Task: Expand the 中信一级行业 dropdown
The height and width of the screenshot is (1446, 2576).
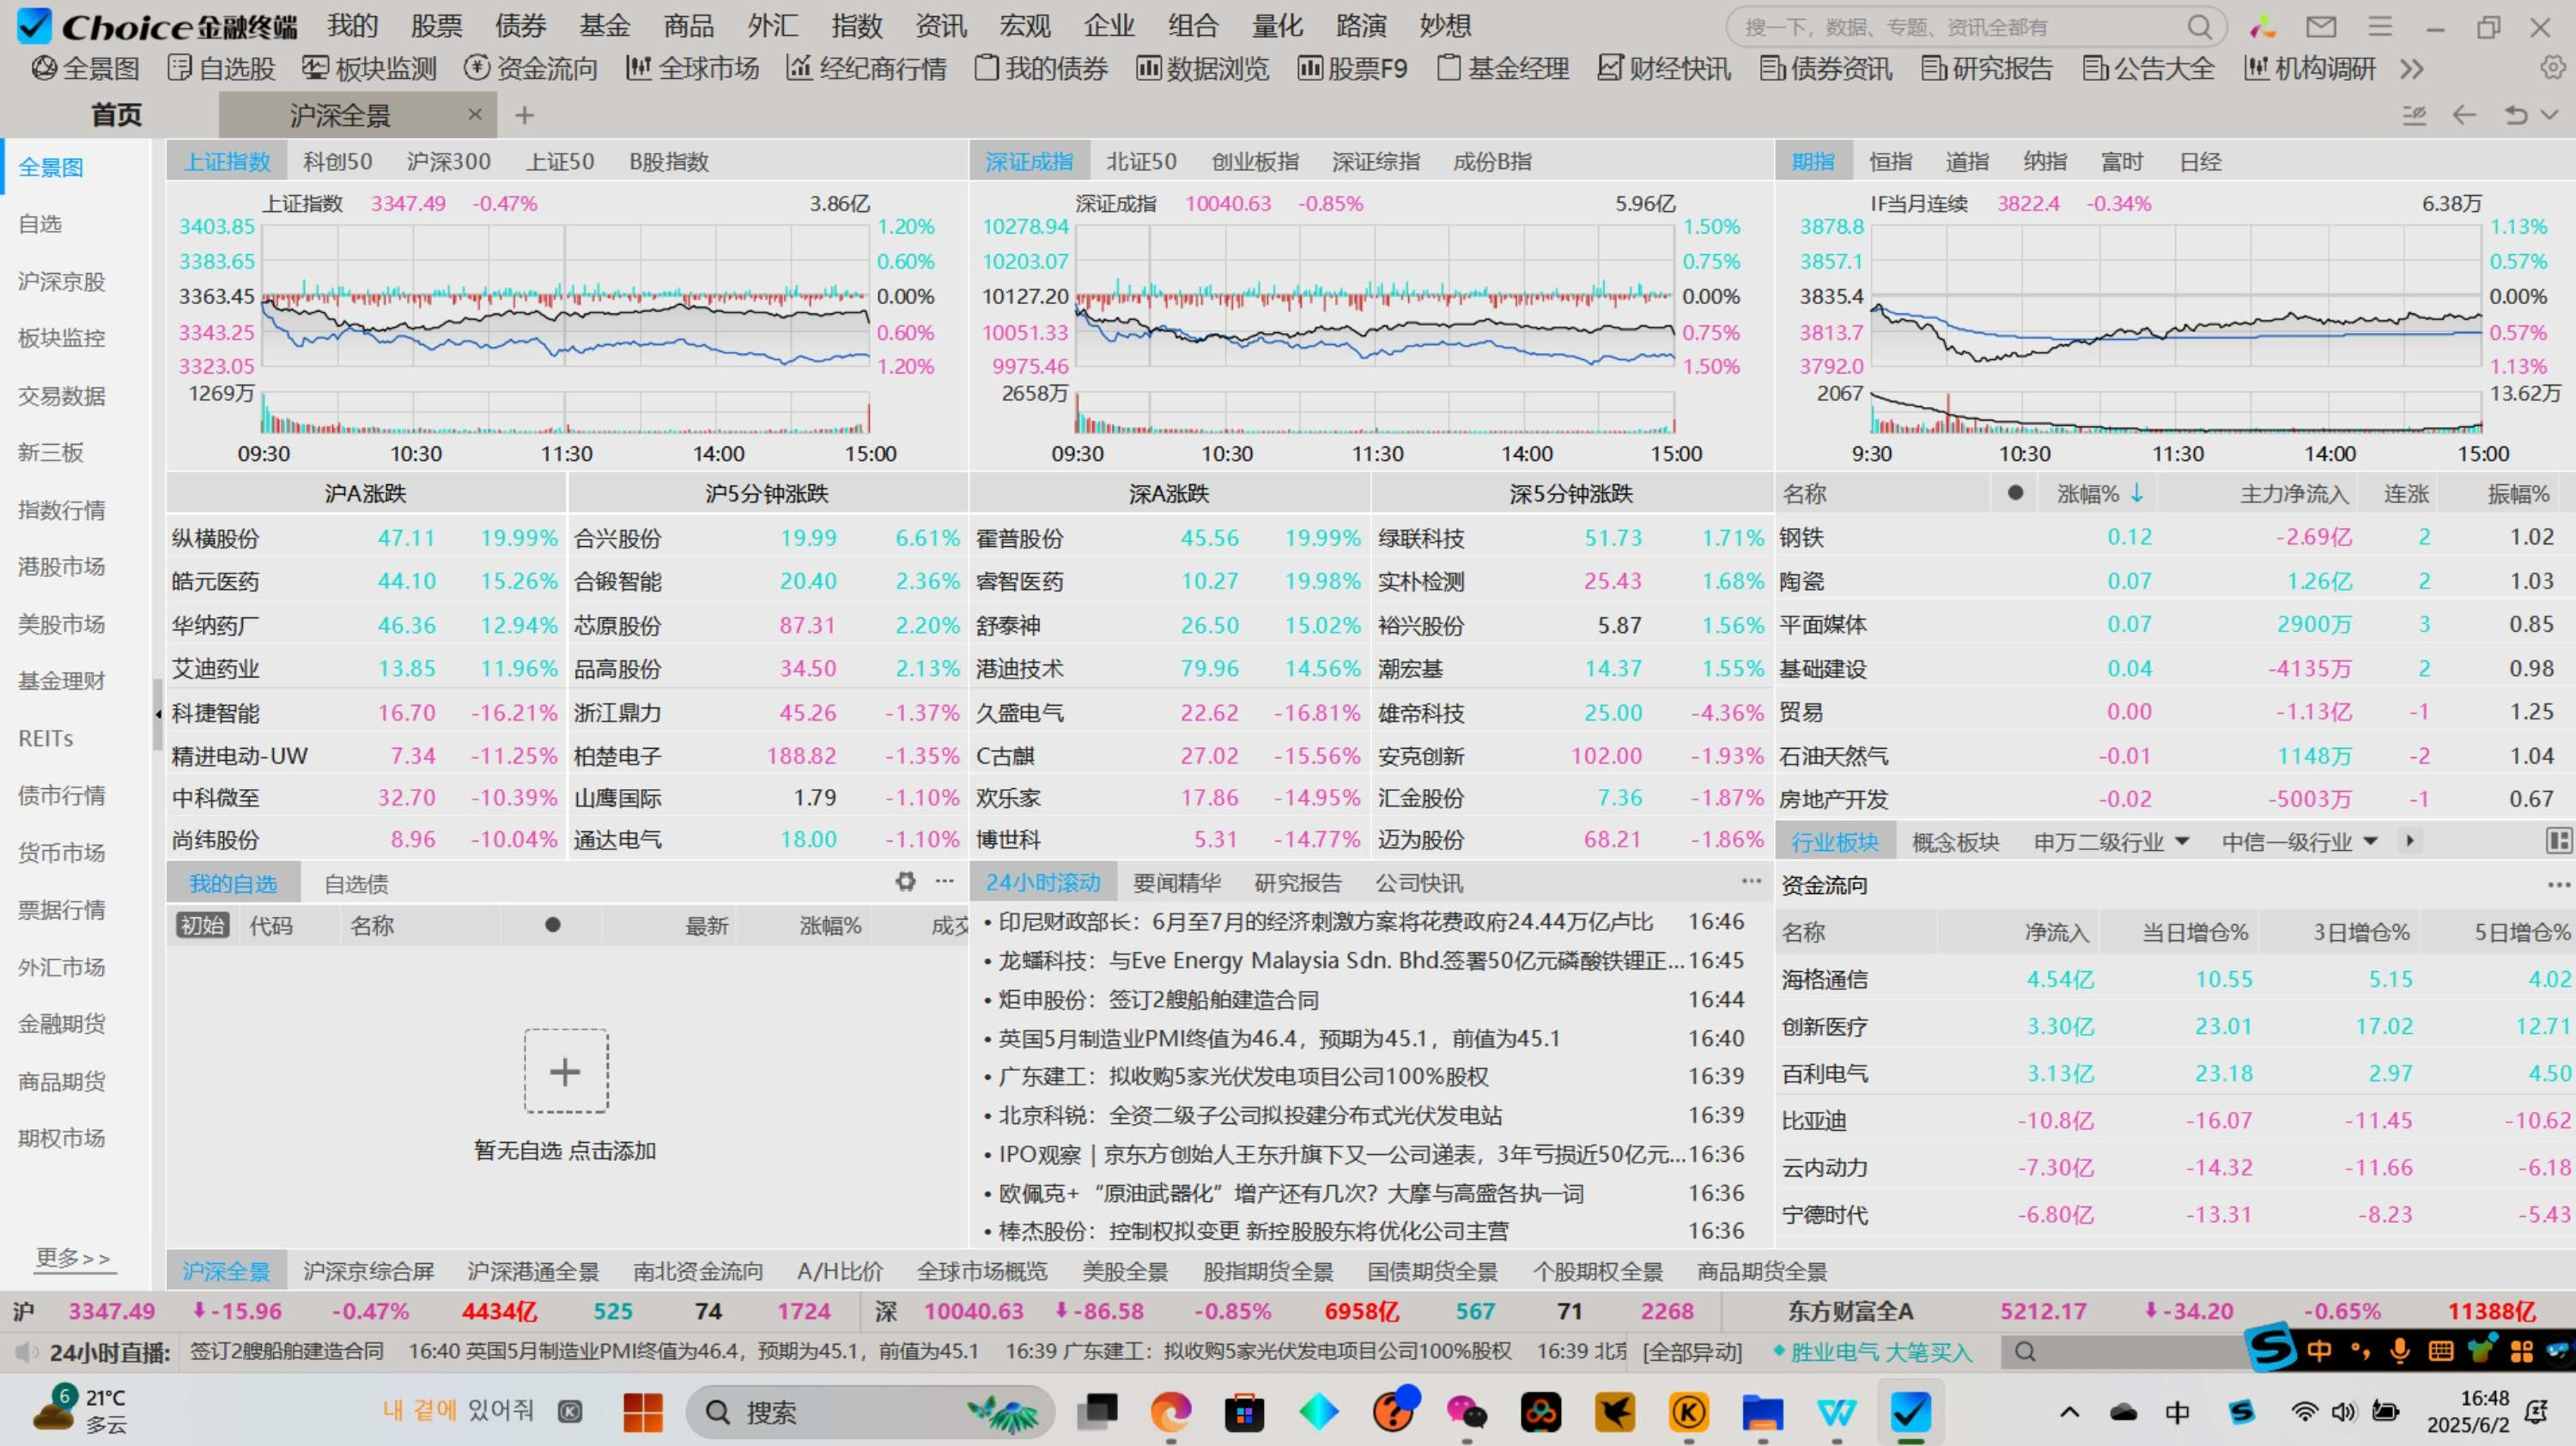Action: pyautogui.click(x=2370, y=841)
